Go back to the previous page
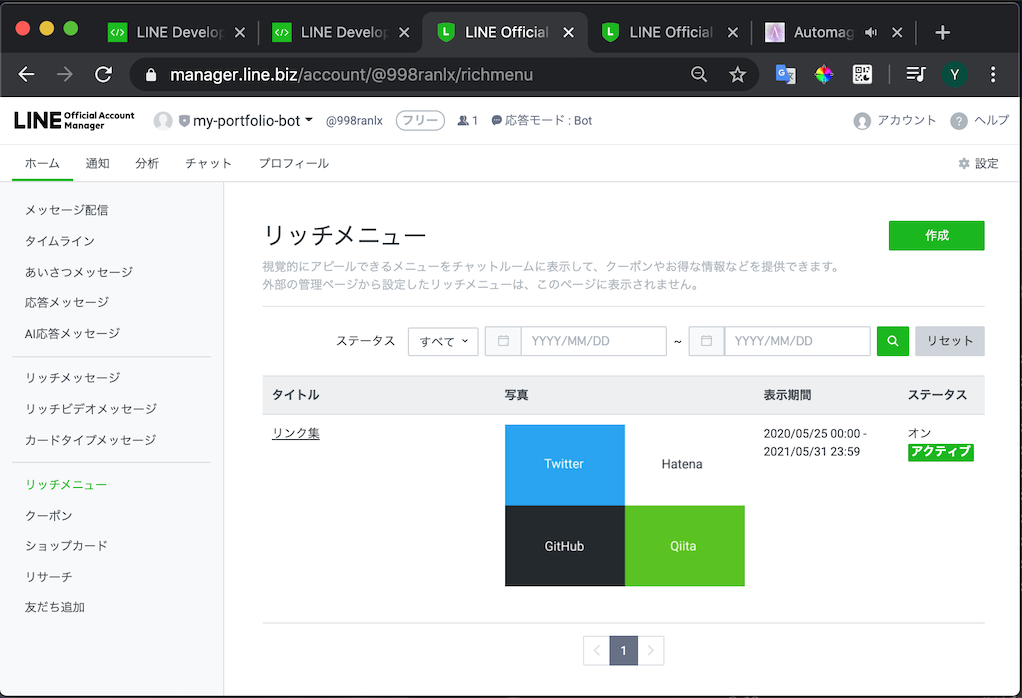 (x=26, y=74)
